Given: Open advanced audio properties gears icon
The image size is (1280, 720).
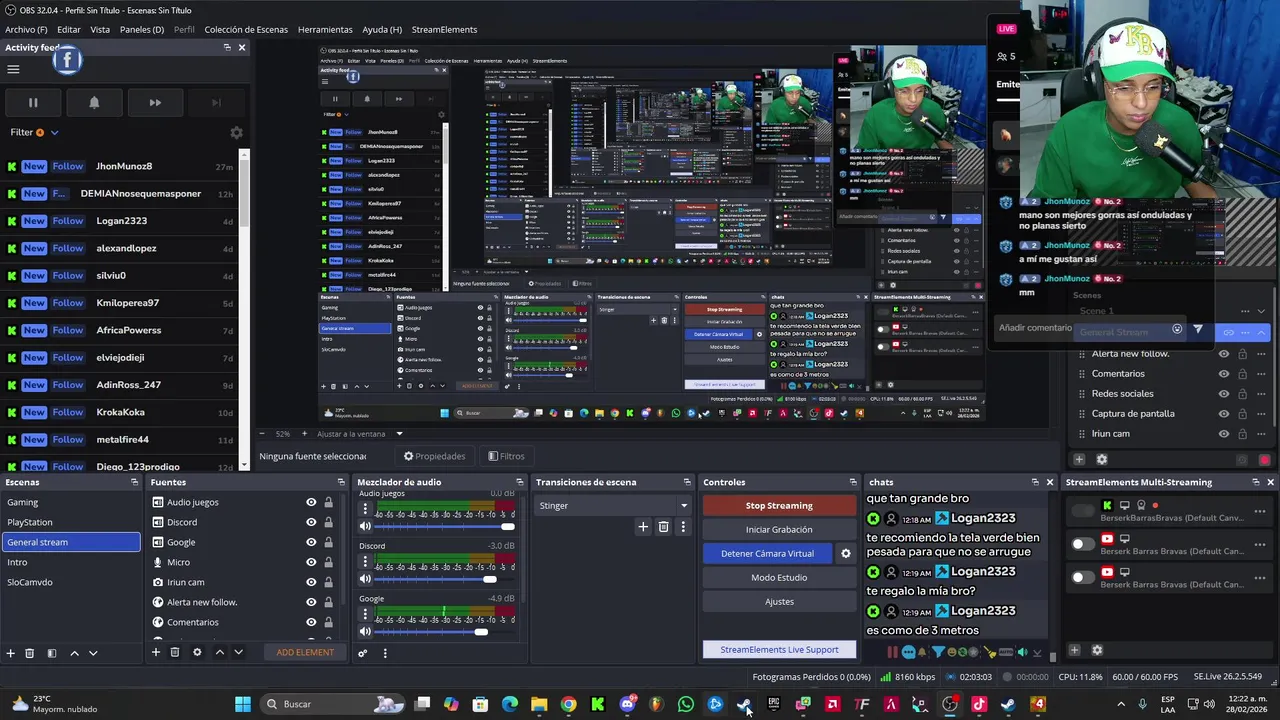Looking at the screenshot, I should coord(362,653).
